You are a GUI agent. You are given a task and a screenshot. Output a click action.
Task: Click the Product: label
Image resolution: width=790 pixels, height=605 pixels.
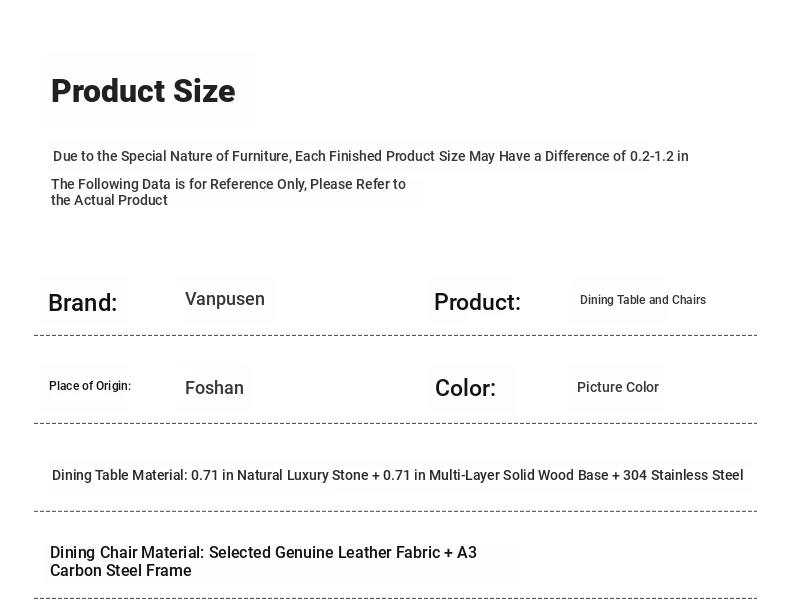click(477, 302)
